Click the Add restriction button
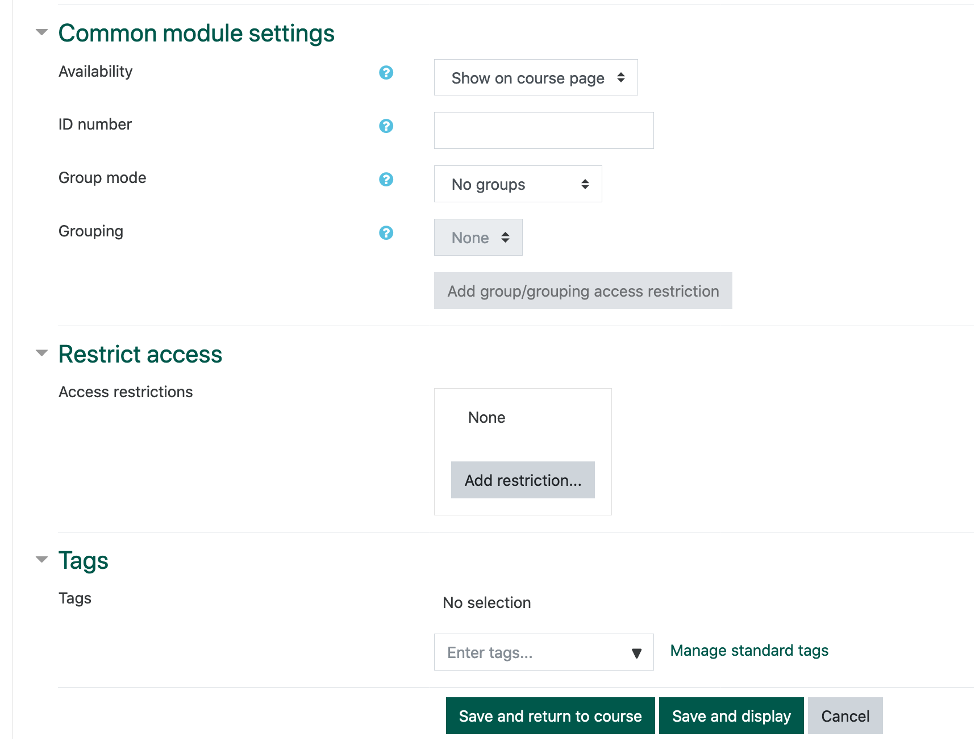Image resolution: width=974 pixels, height=739 pixels. (522, 480)
